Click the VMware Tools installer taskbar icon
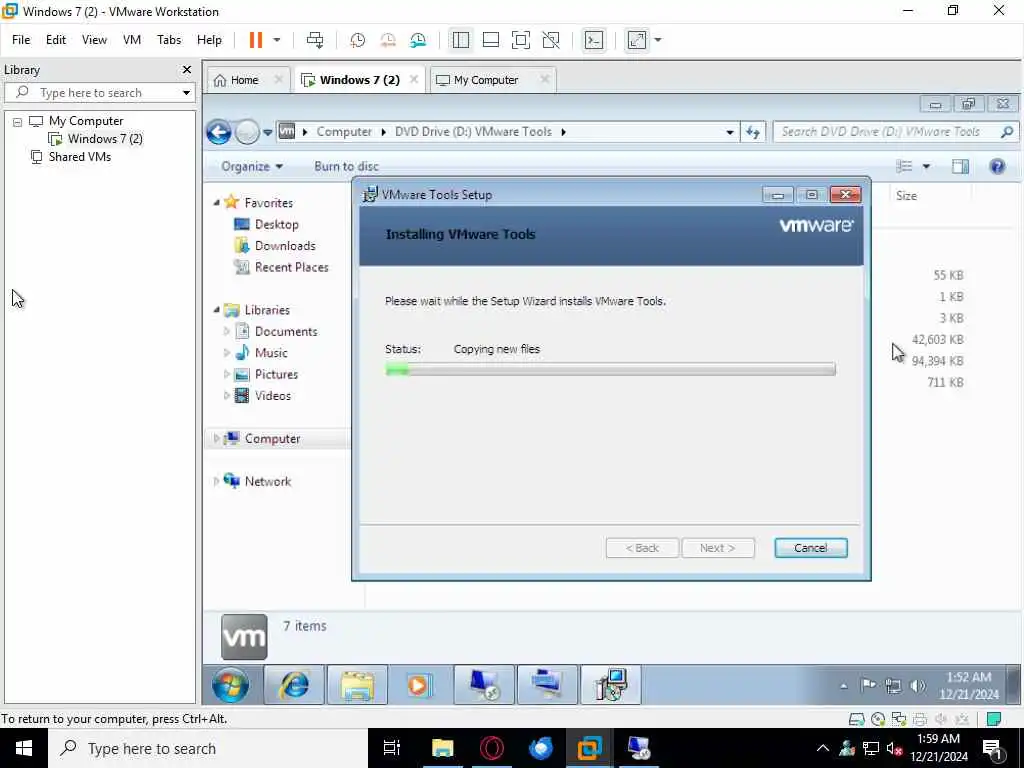 pyautogui.click(x=611, y=685)
